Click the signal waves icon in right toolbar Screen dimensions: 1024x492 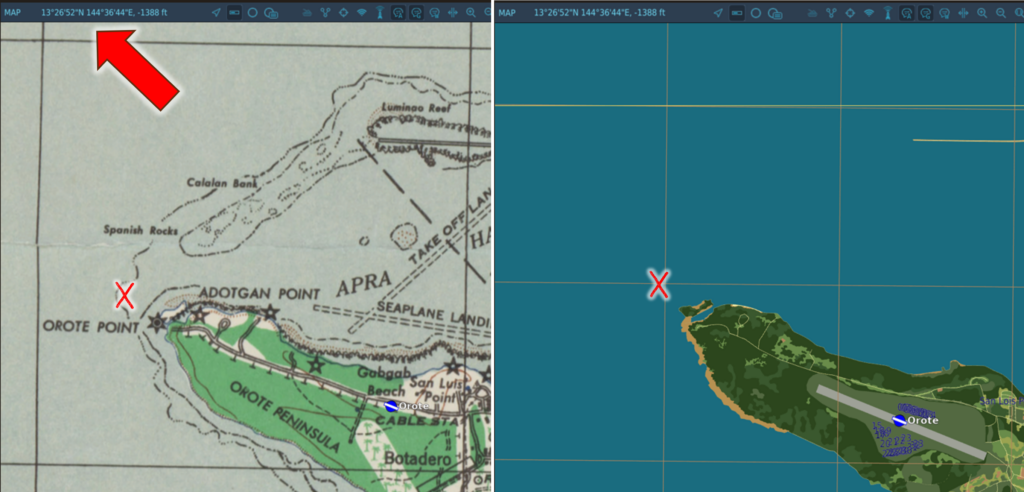coord(869,13)
